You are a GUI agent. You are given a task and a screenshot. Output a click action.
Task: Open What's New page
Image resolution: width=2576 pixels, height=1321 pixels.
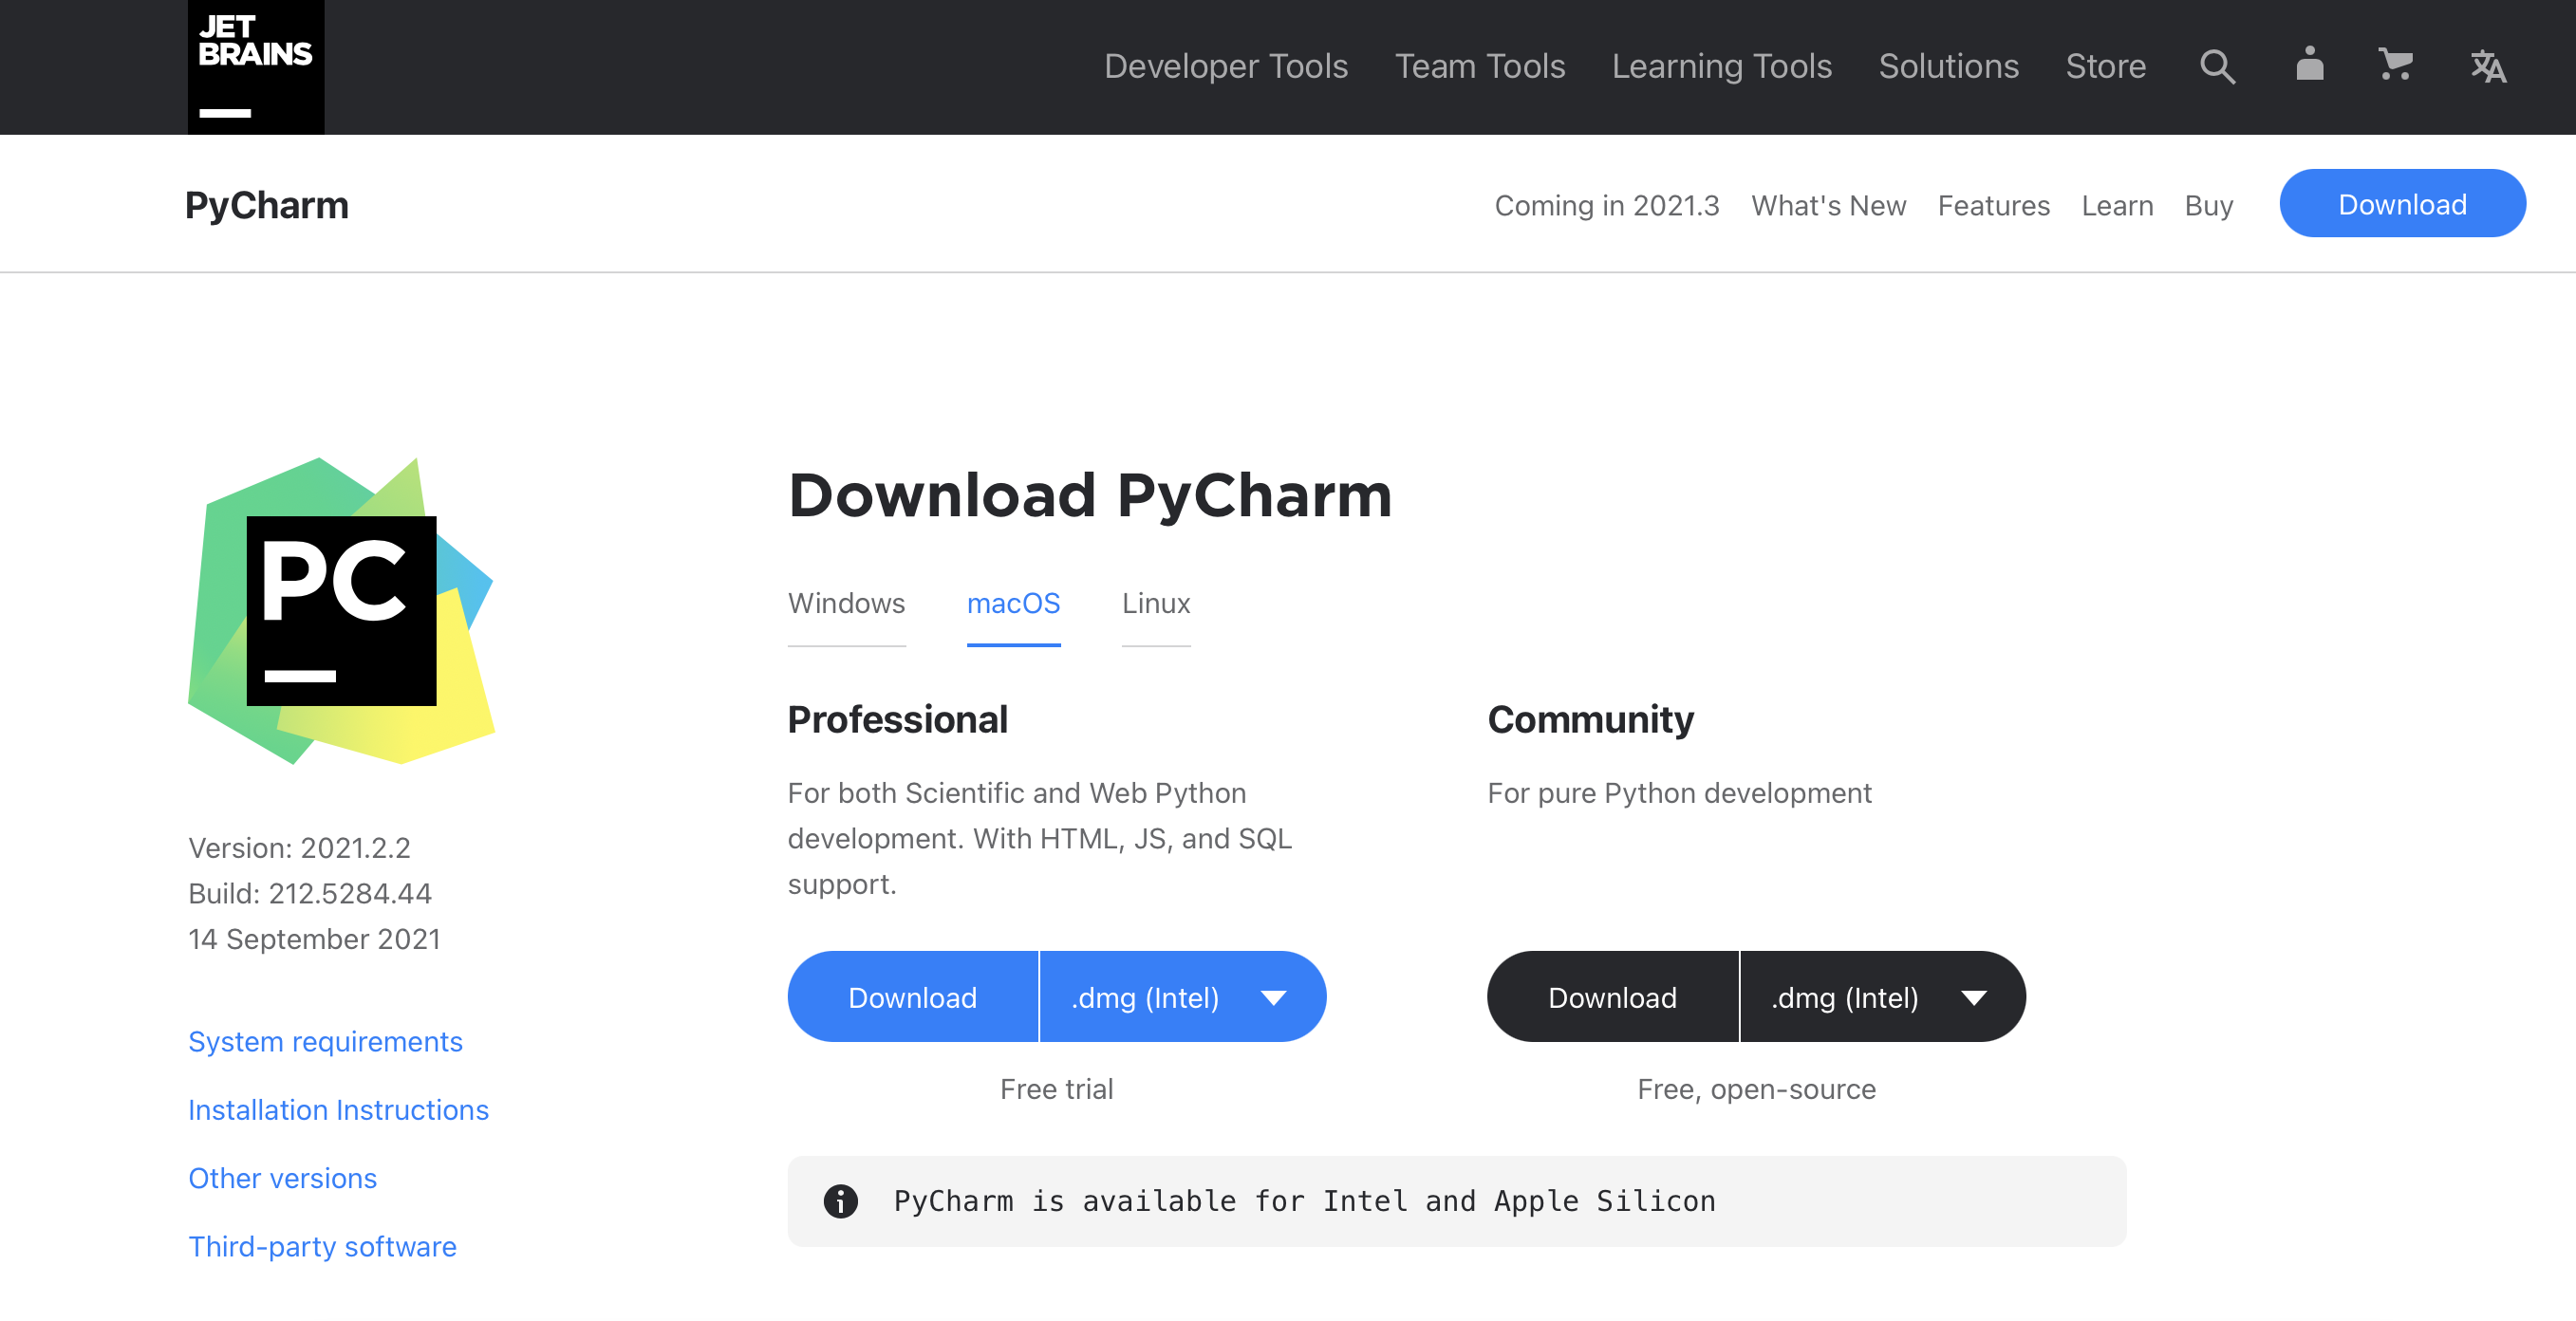1828,205
